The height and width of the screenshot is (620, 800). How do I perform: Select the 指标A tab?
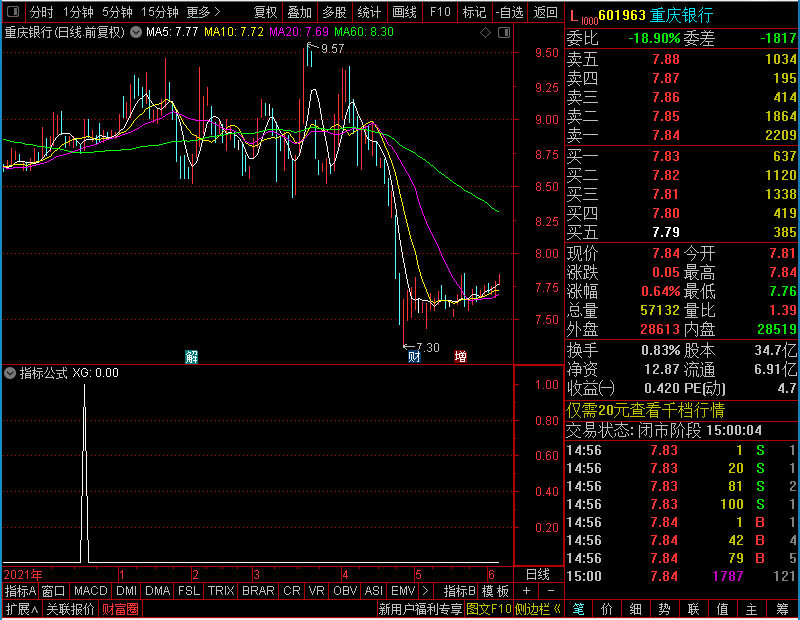pos(20,591)
